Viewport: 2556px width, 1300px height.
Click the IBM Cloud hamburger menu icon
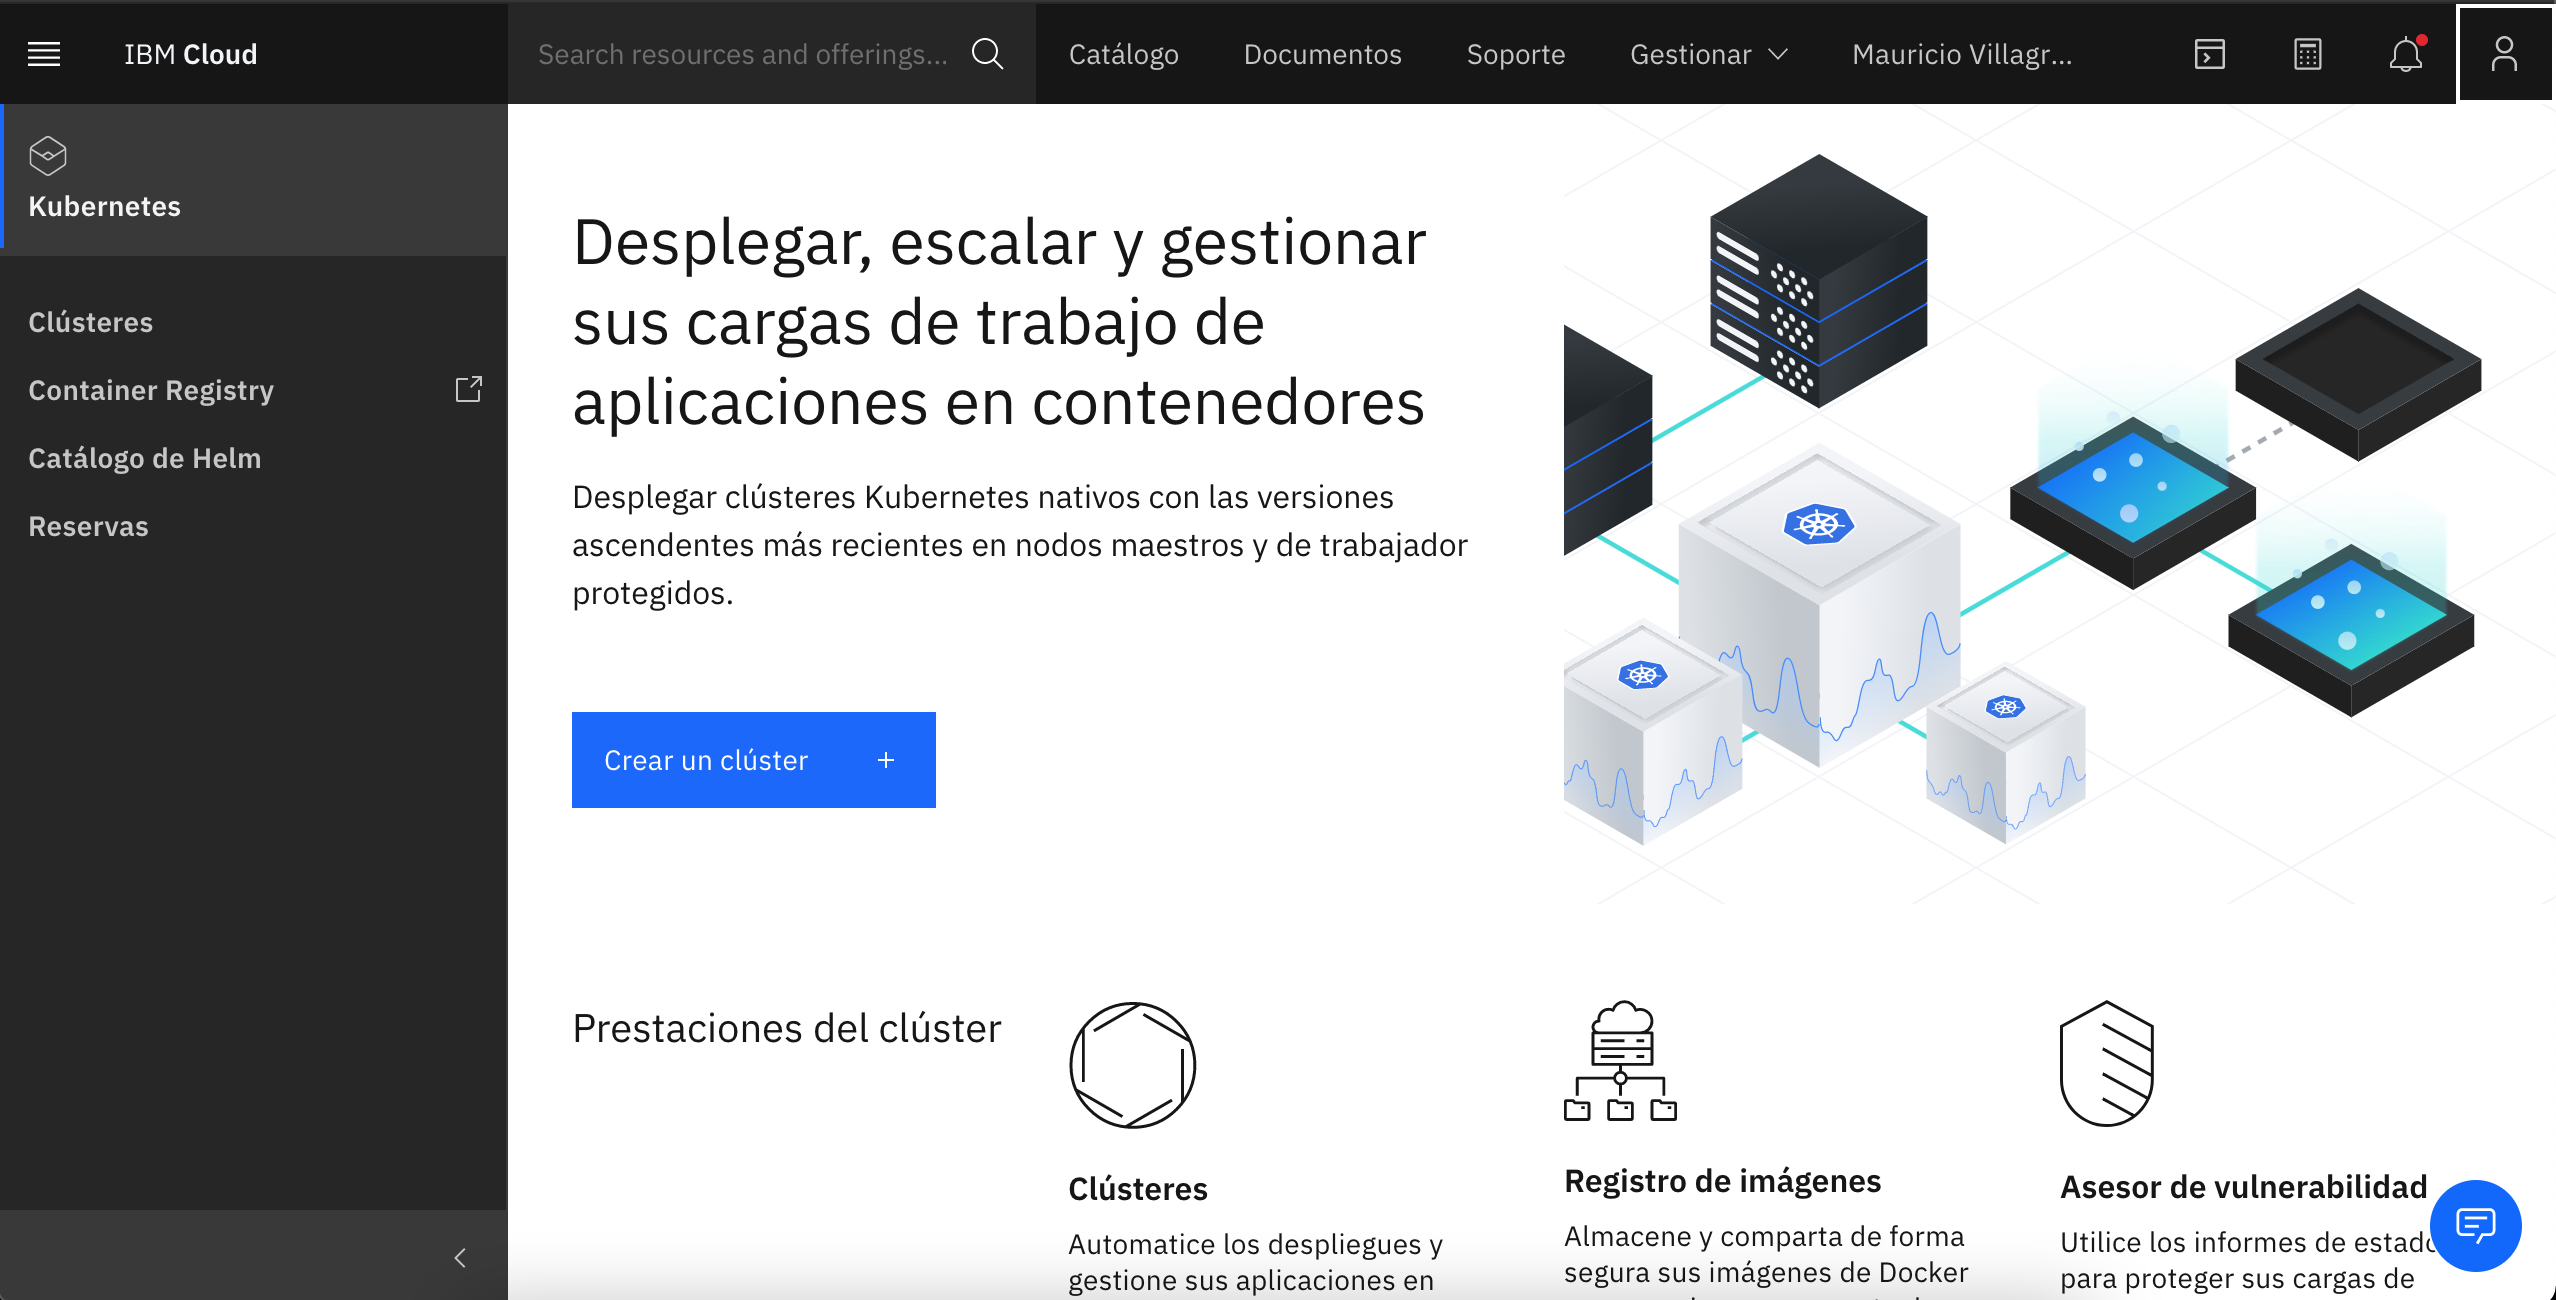click(x=43, y=53)
